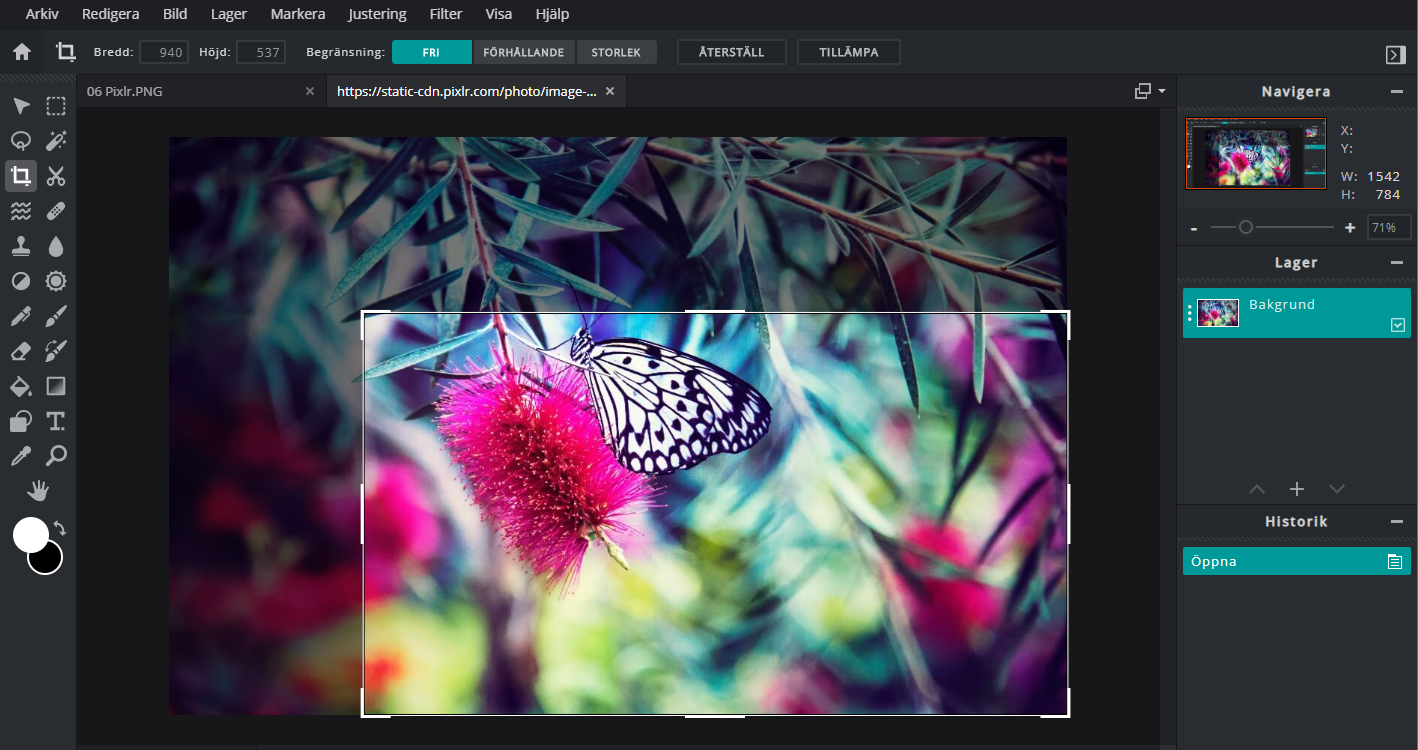Viewport: 1418px width, 750px height.
Task: Enable the Förhållande constraint option
Action: [523, 52]
